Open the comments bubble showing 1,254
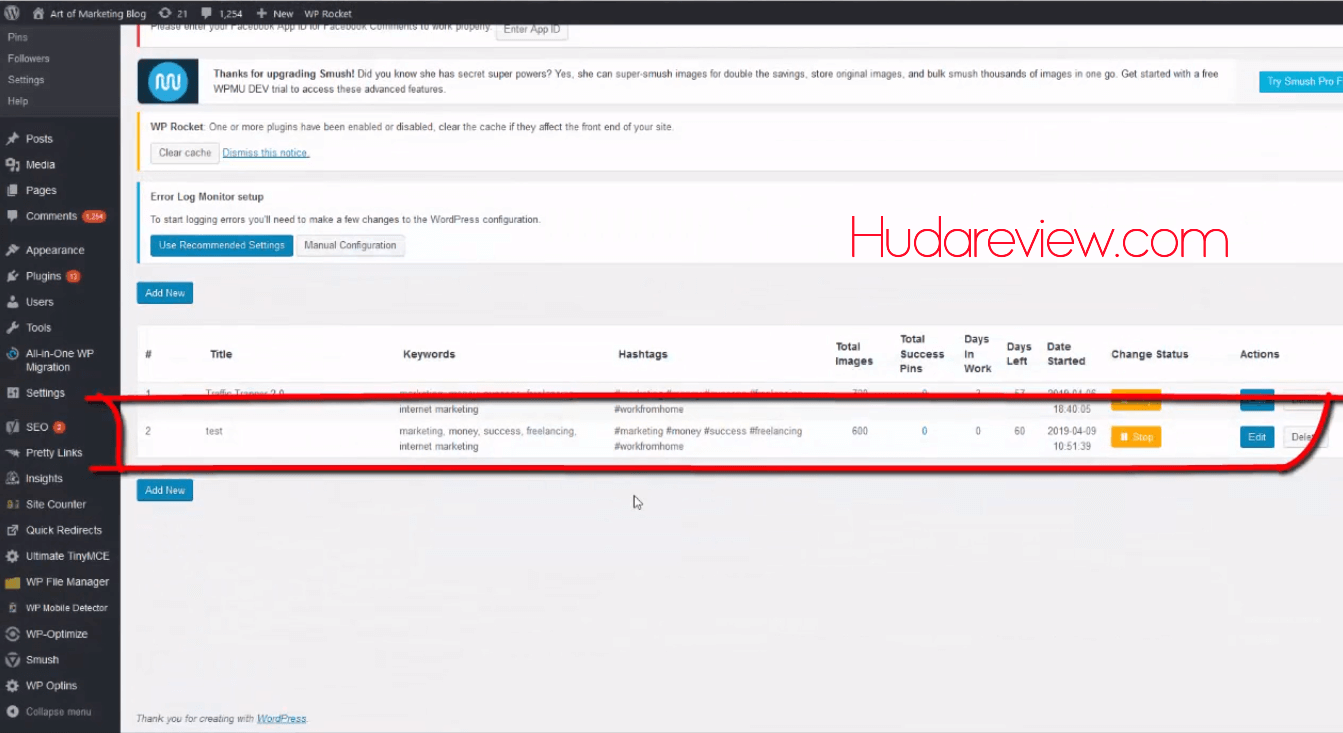Viewport: 1343px width, 733px height. (222, 14)
